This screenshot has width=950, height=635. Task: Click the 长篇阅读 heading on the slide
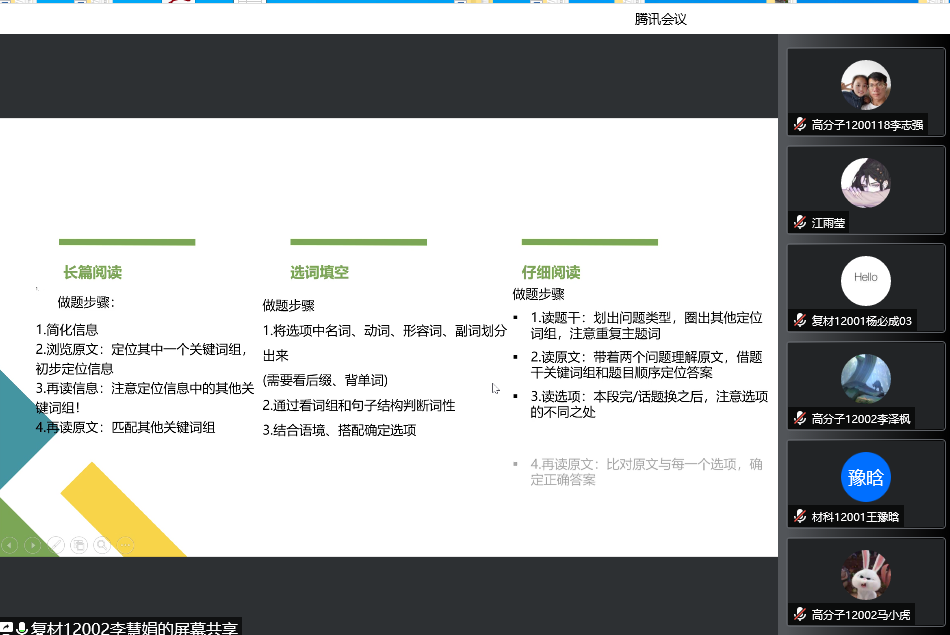click(93, 272)
